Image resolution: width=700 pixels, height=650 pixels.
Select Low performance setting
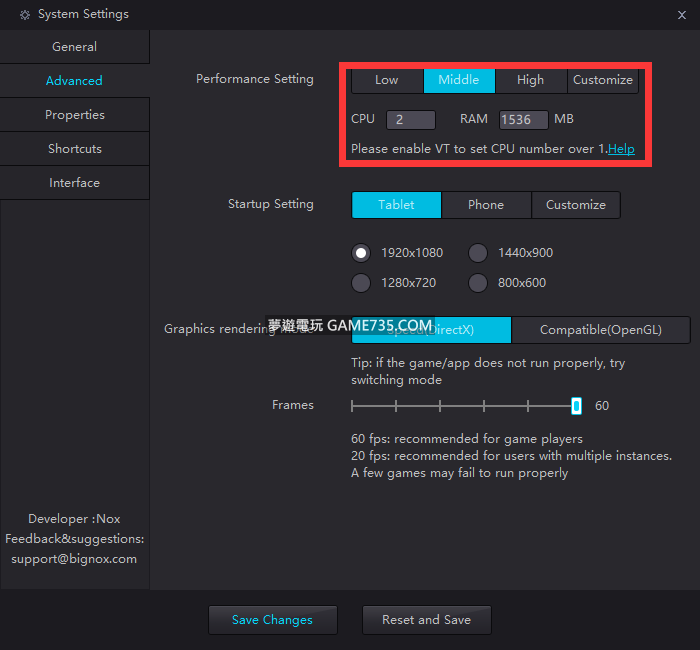click(x=387, y=80)
